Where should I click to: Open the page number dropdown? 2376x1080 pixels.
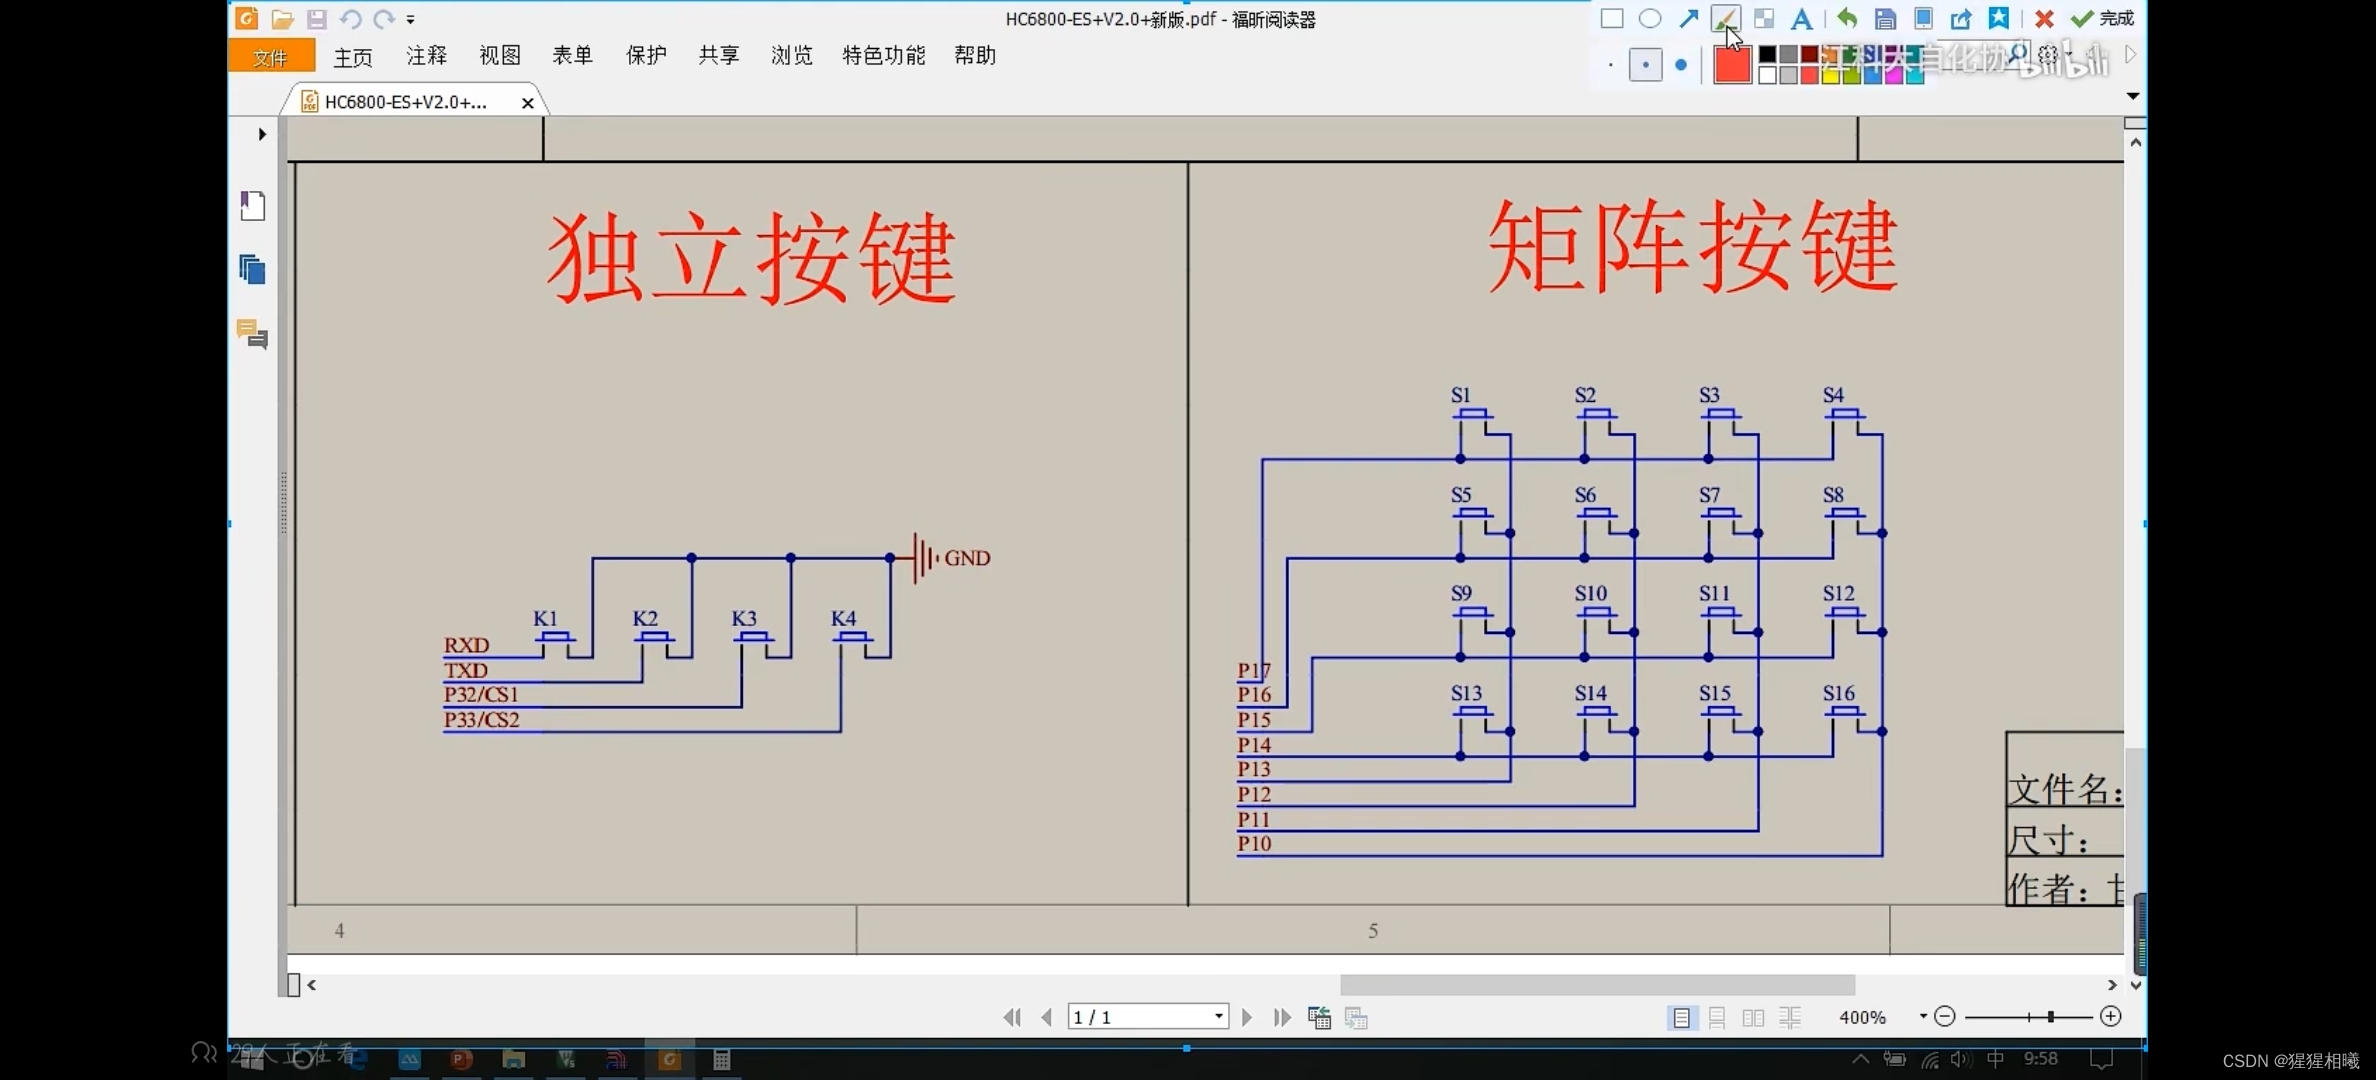coord(1218,1017)
